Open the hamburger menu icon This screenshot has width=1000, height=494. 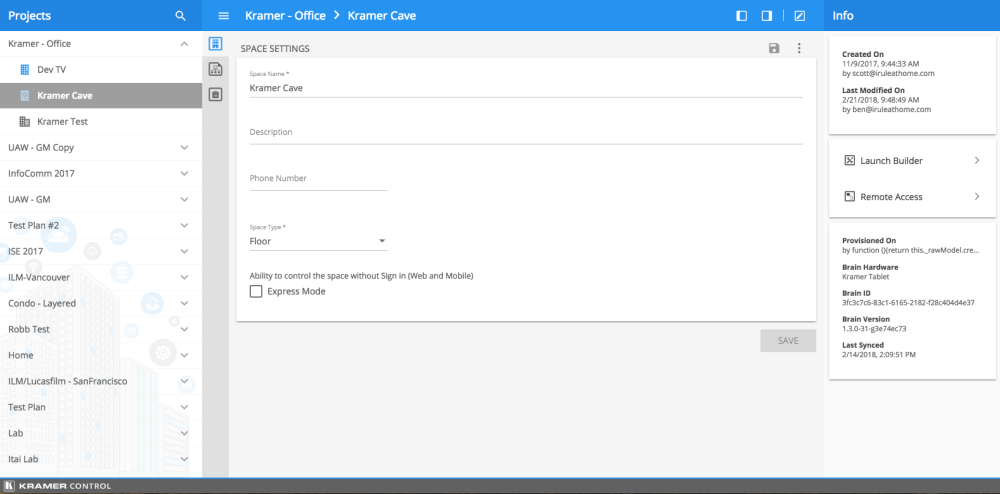tap(223, 16)
